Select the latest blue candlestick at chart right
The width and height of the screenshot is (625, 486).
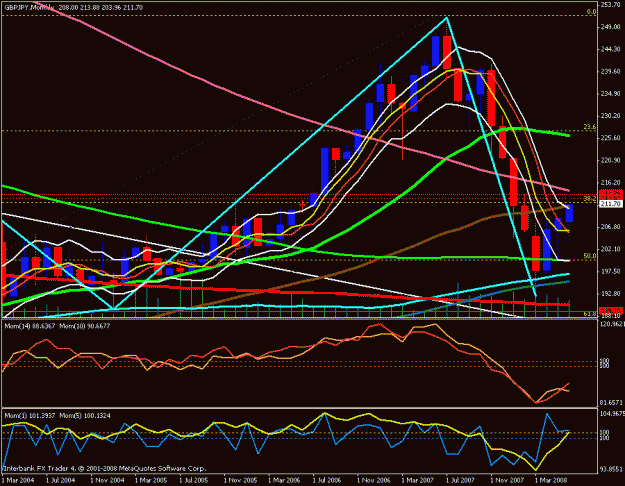click(x=569, y=213)
